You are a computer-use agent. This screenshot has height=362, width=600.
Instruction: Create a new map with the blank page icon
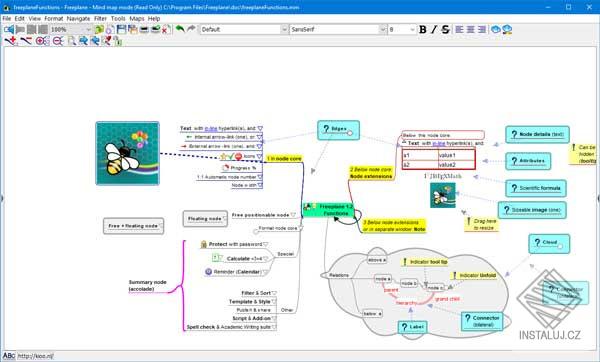pyautogui.click(x=110, y=29)
